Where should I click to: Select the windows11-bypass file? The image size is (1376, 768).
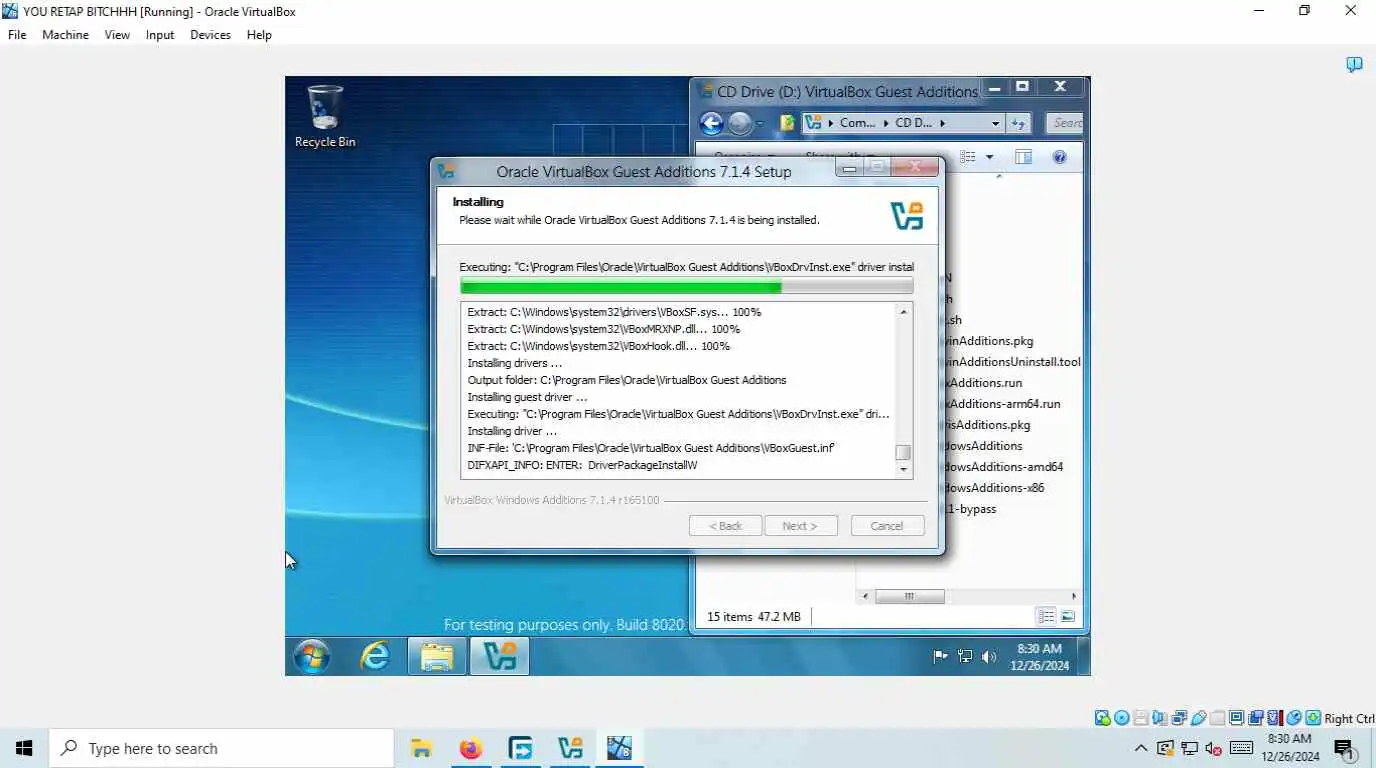(969, 509)
